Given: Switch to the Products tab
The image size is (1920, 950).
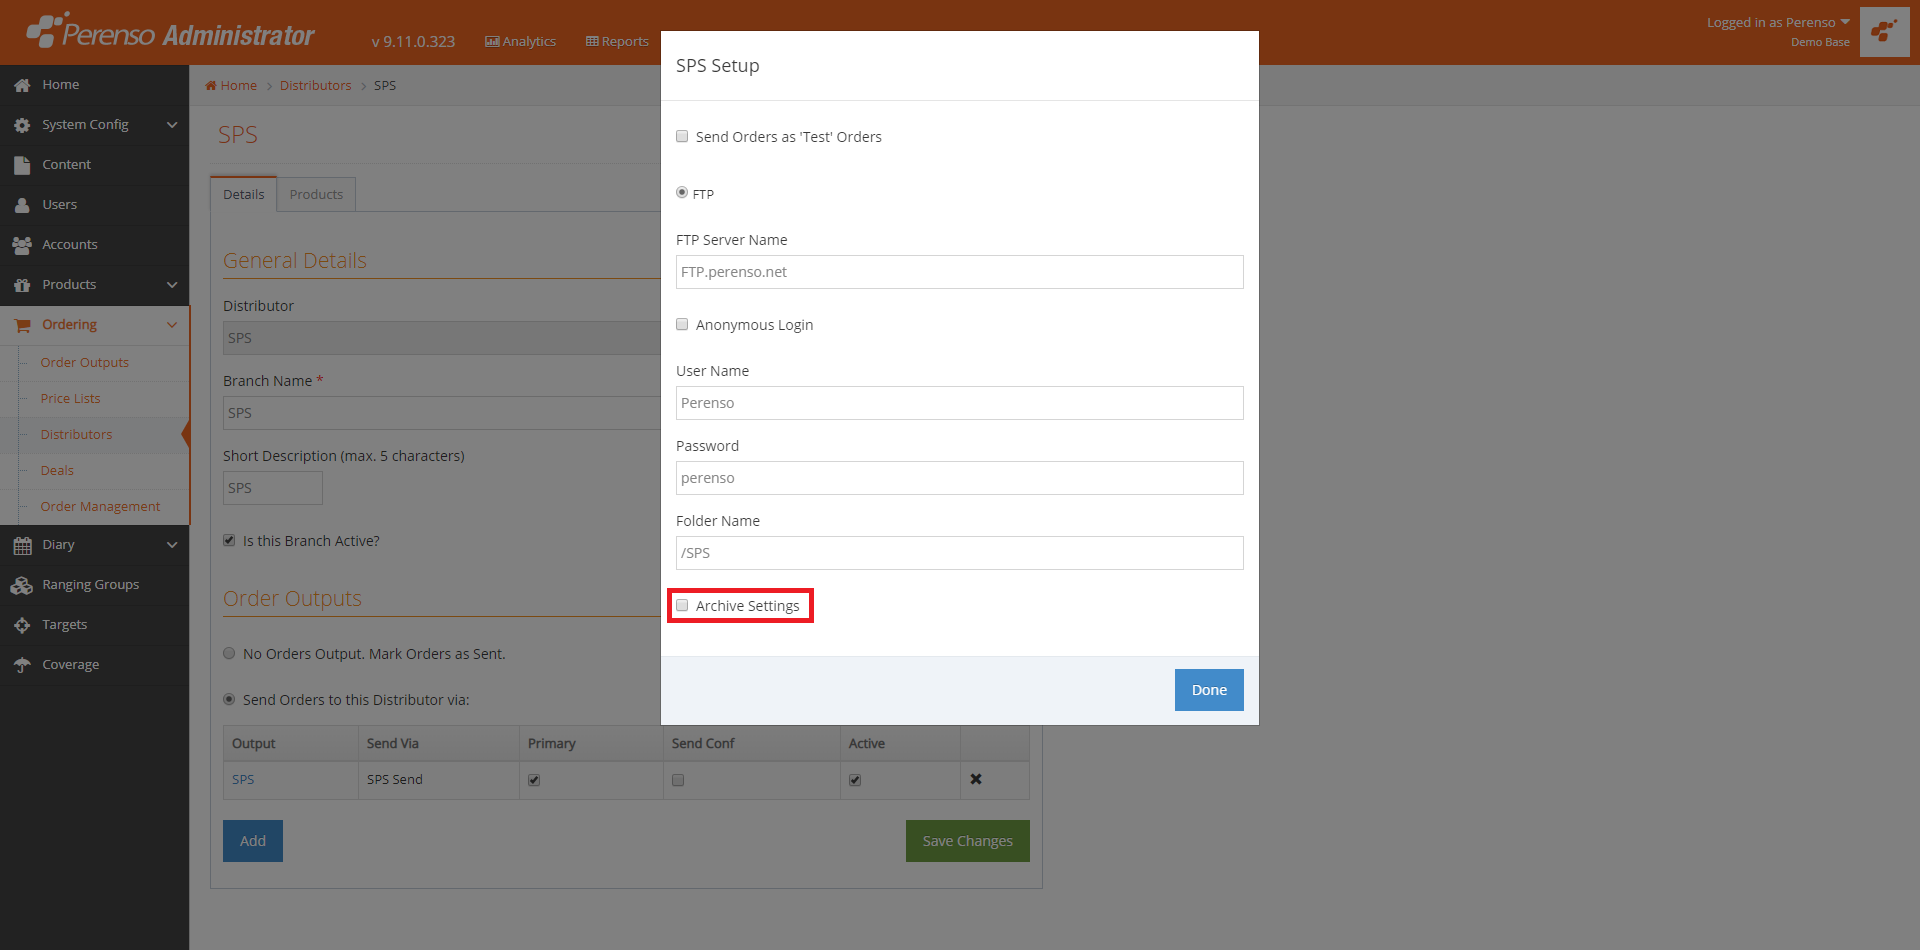Looking at the screenshot, I should 316,194.
